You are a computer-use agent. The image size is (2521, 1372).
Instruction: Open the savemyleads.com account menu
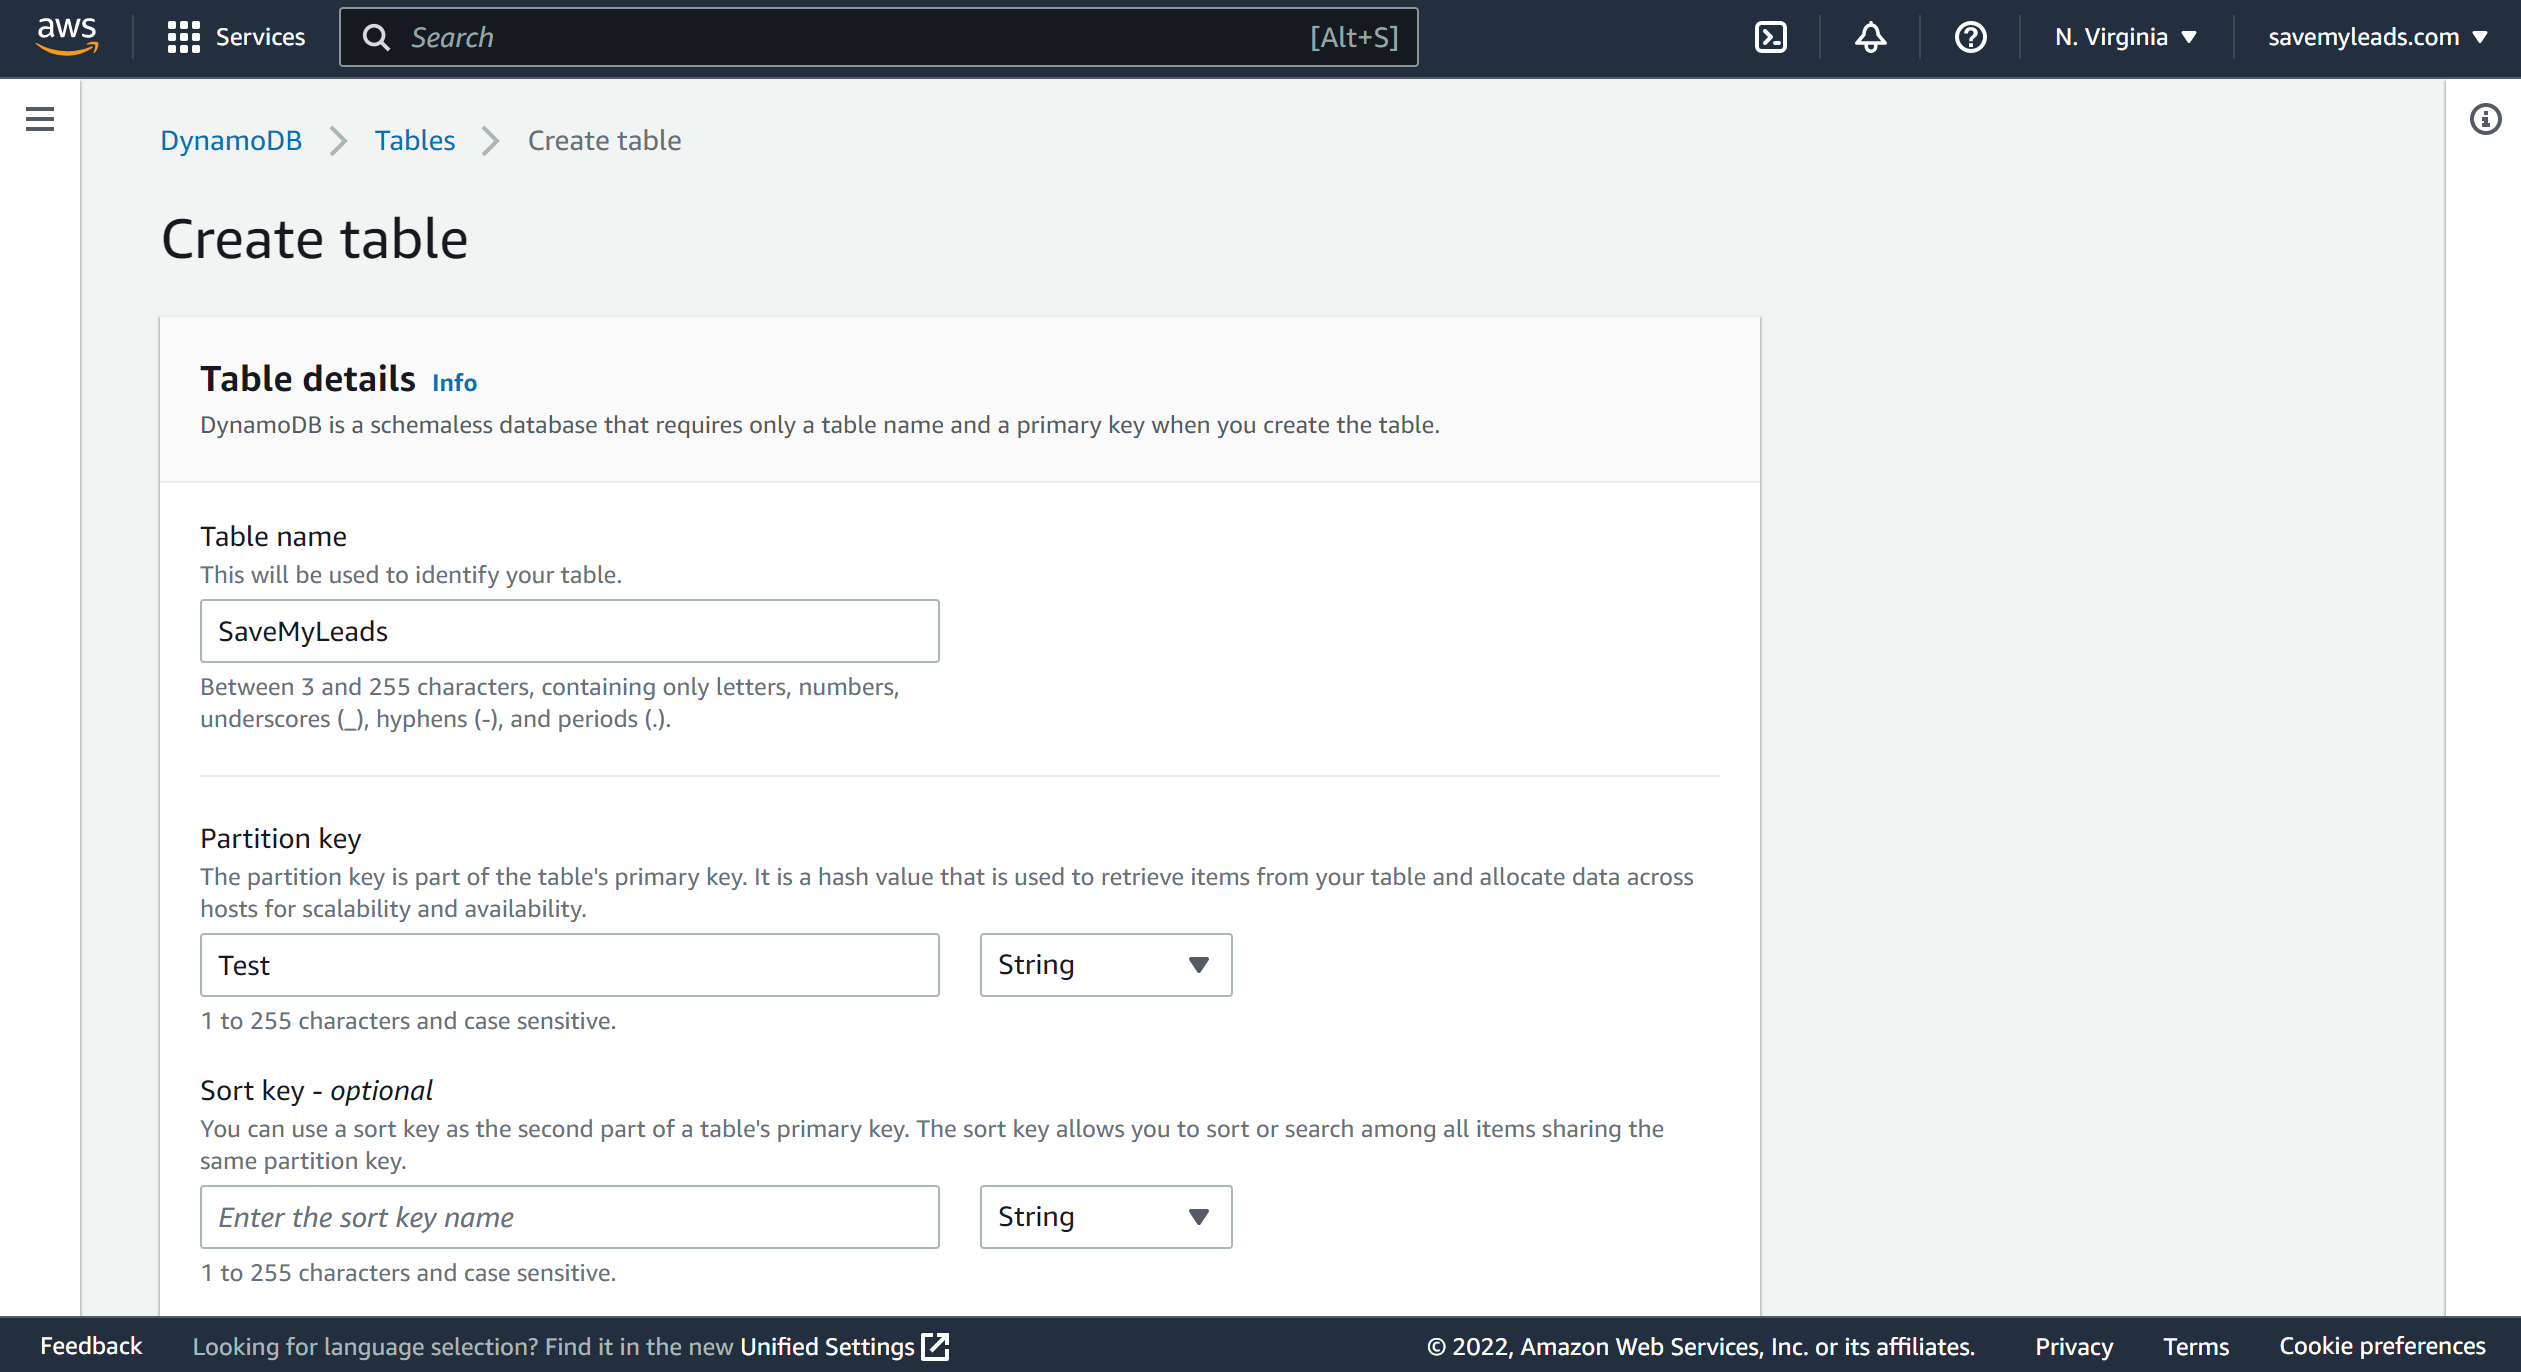[2378, 37]
